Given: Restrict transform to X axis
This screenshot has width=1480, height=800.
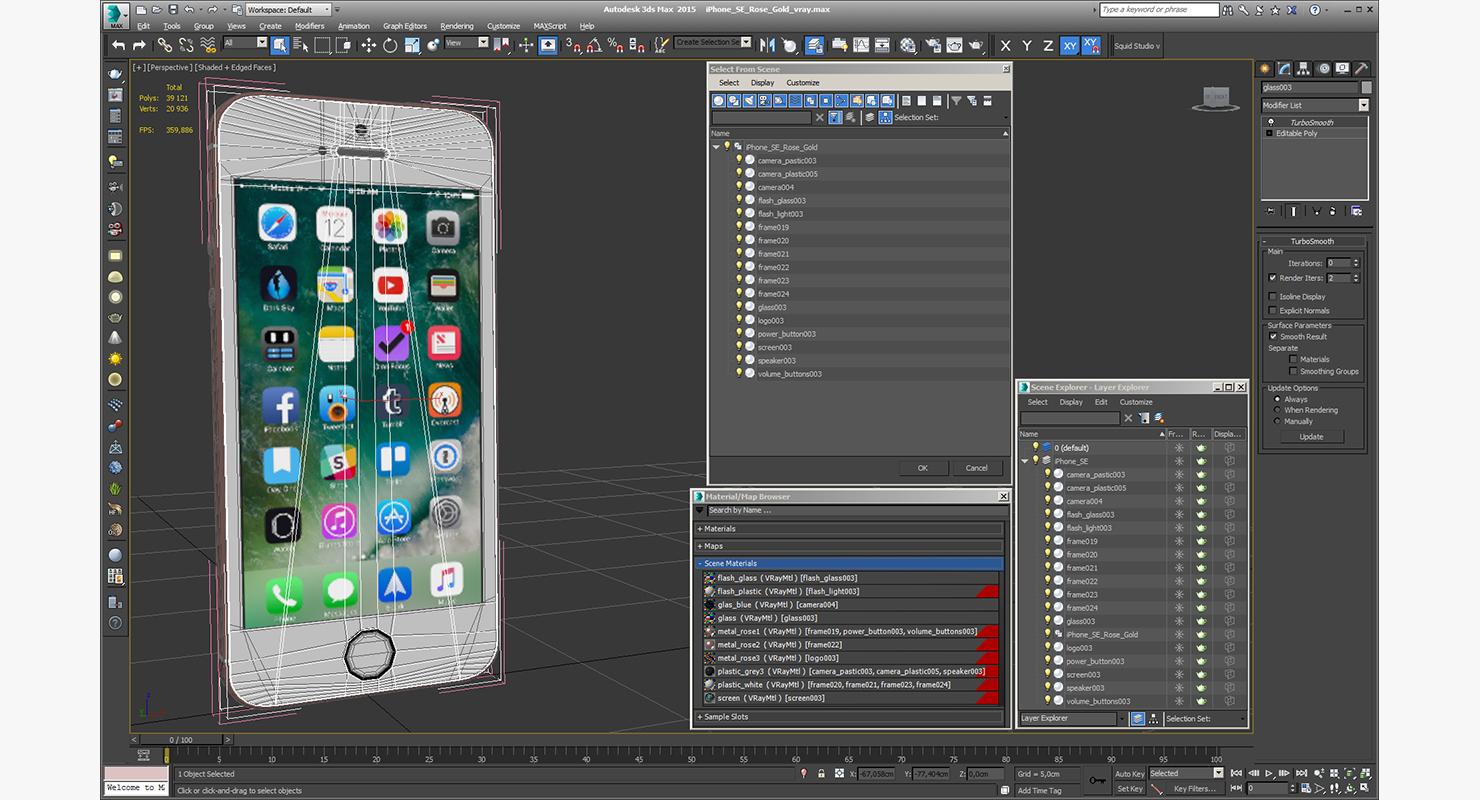Looking at the screenshot, I should click(x=1005, y=45).
